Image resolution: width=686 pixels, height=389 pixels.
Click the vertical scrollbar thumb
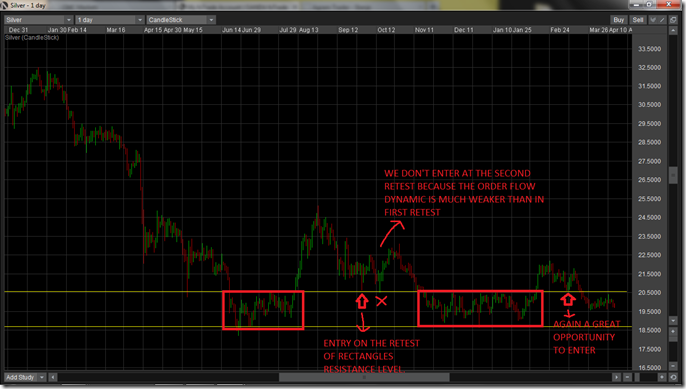(x=673, y=175)
